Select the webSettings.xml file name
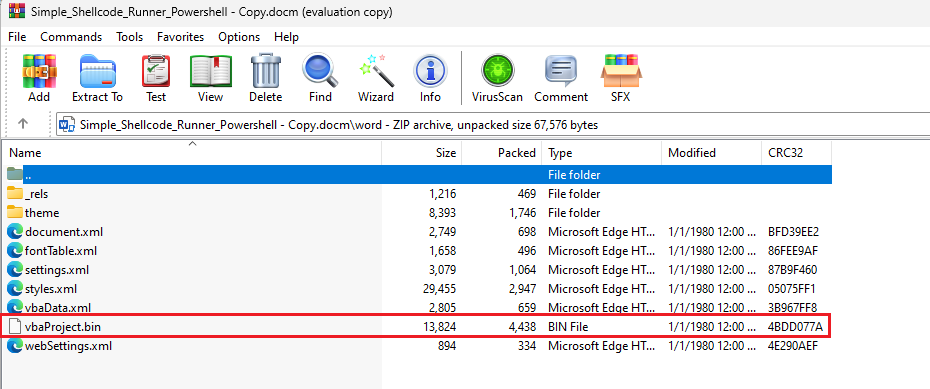 point(68,346)
